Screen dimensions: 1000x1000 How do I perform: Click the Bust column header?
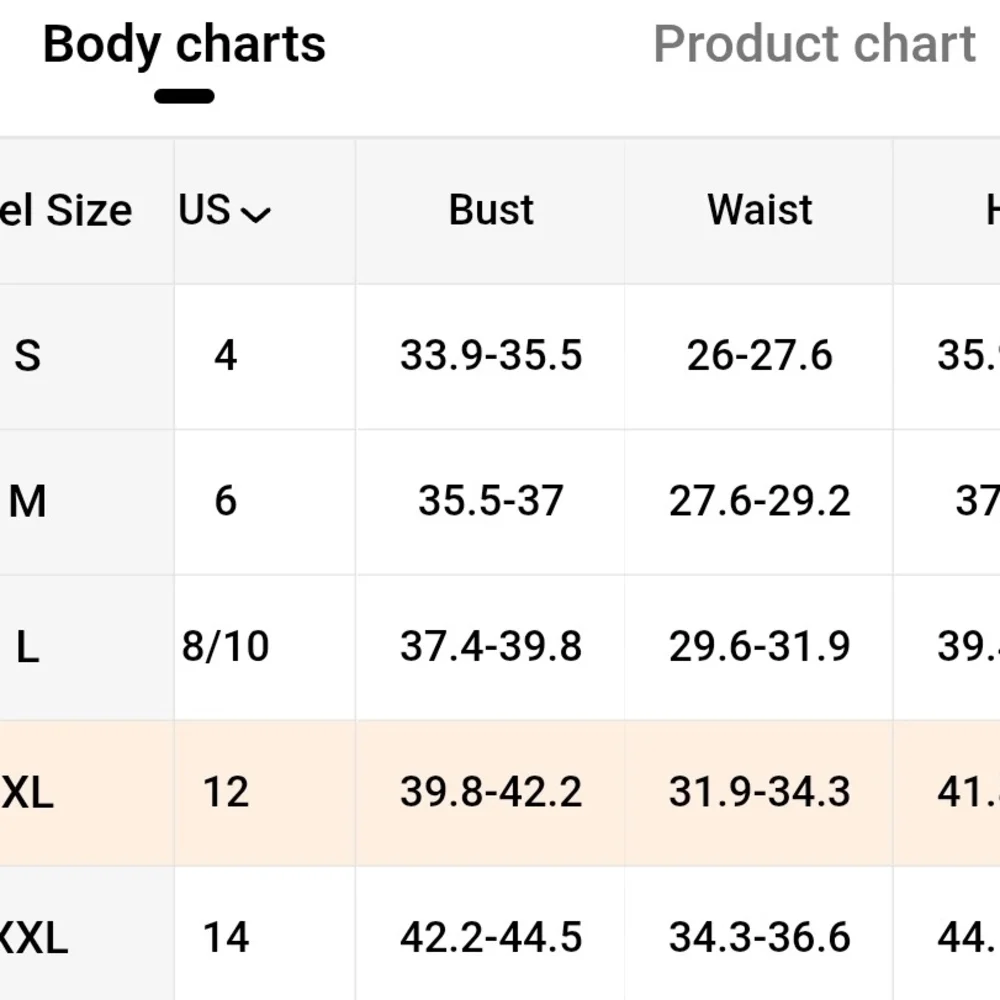[x=491, y=211]
